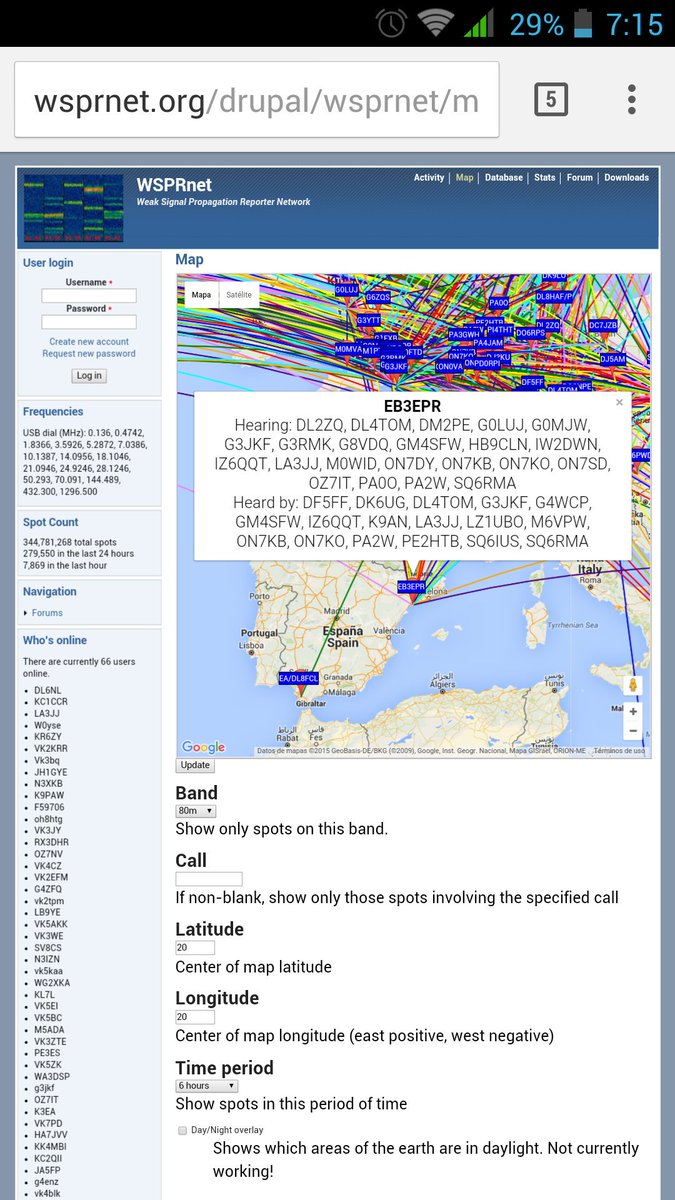The width and height of the screenshot is (675, 1200).
Task: Open the Forum menu item
Action: pos(580,178)
